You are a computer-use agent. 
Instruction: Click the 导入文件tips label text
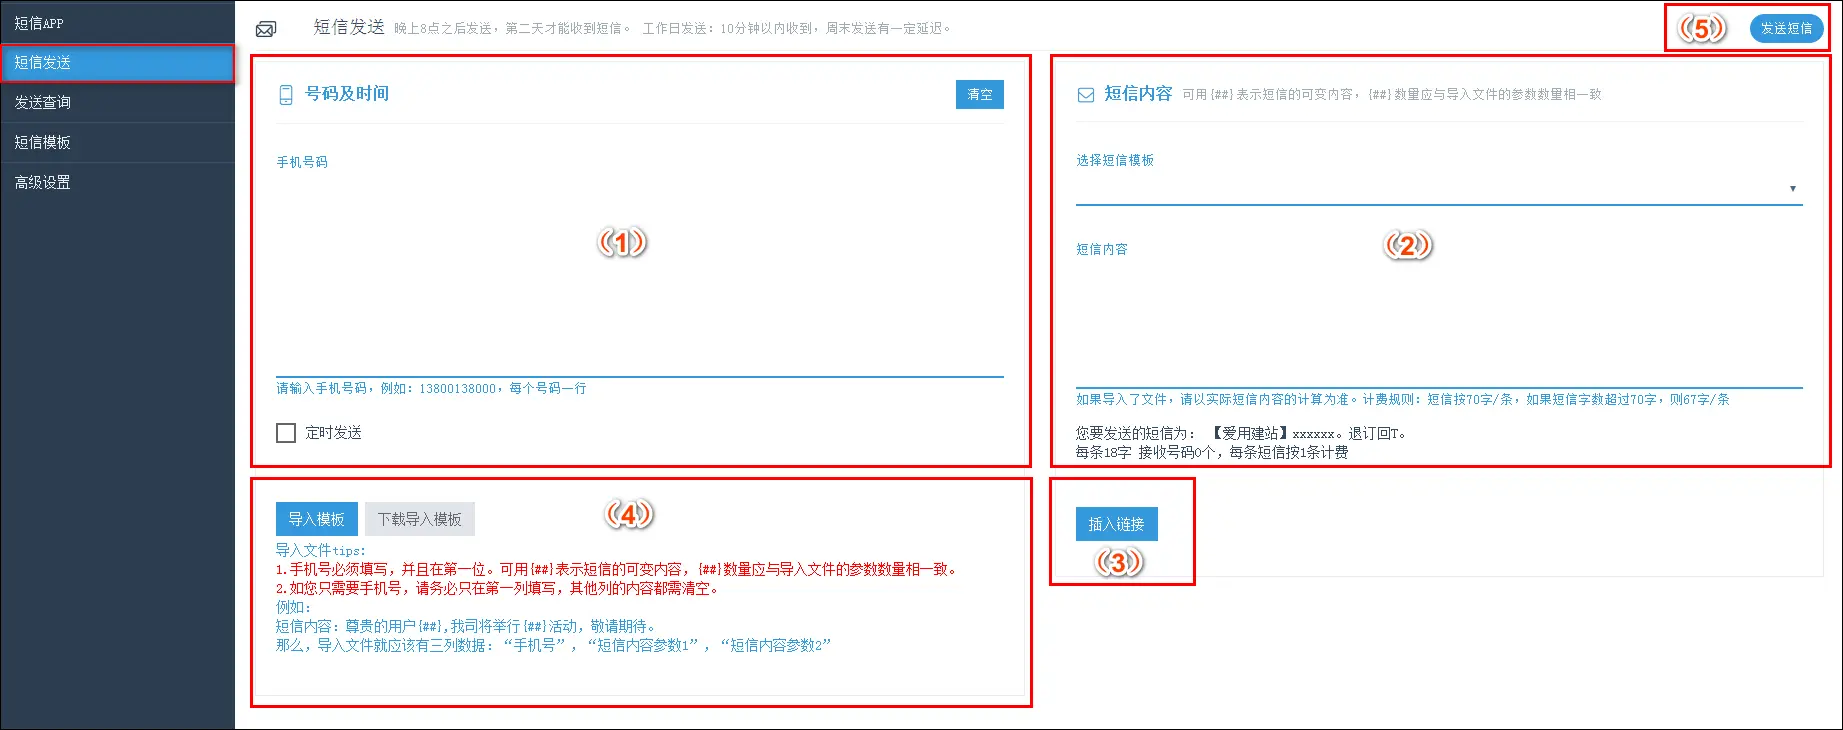[320, 550]
